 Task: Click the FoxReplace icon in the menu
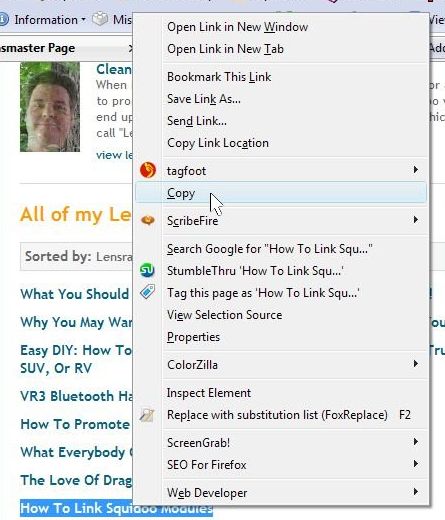[x=147, y=415]
